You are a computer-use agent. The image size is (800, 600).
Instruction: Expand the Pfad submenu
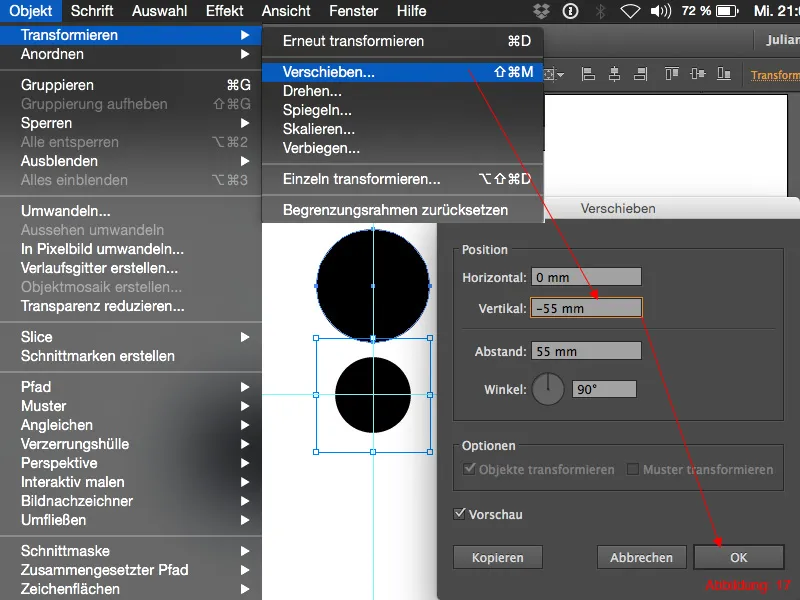[x=131, y=387]
